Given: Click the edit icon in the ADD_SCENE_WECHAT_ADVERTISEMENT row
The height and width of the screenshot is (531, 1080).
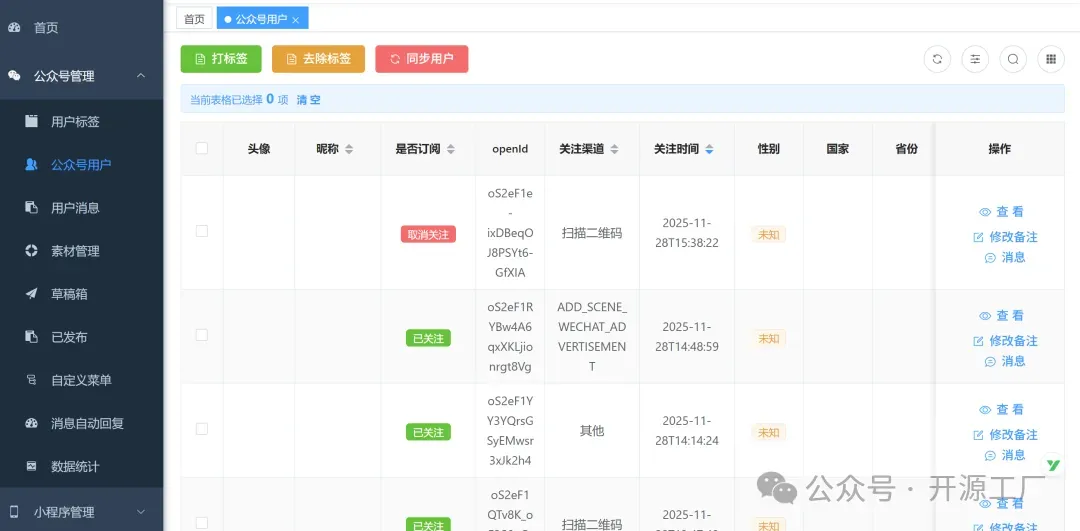Looking at the screenshot, I should click(978, 341).
